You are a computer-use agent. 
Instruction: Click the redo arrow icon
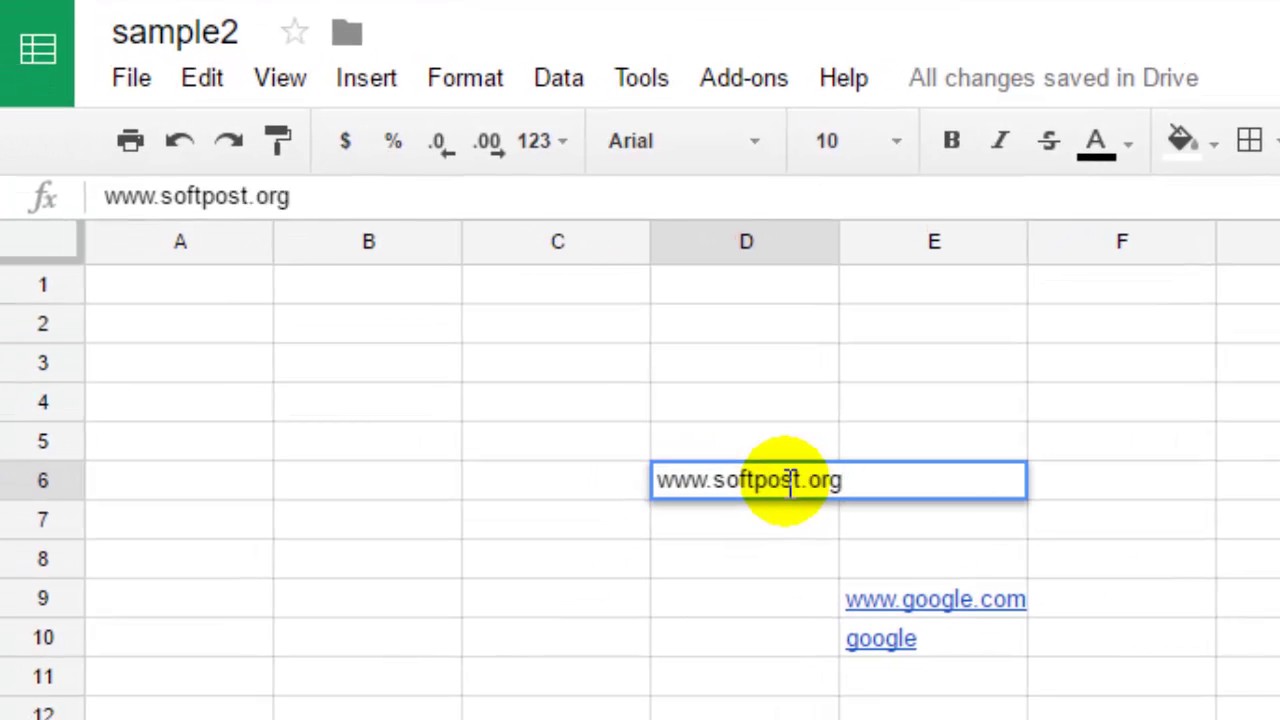229,141
